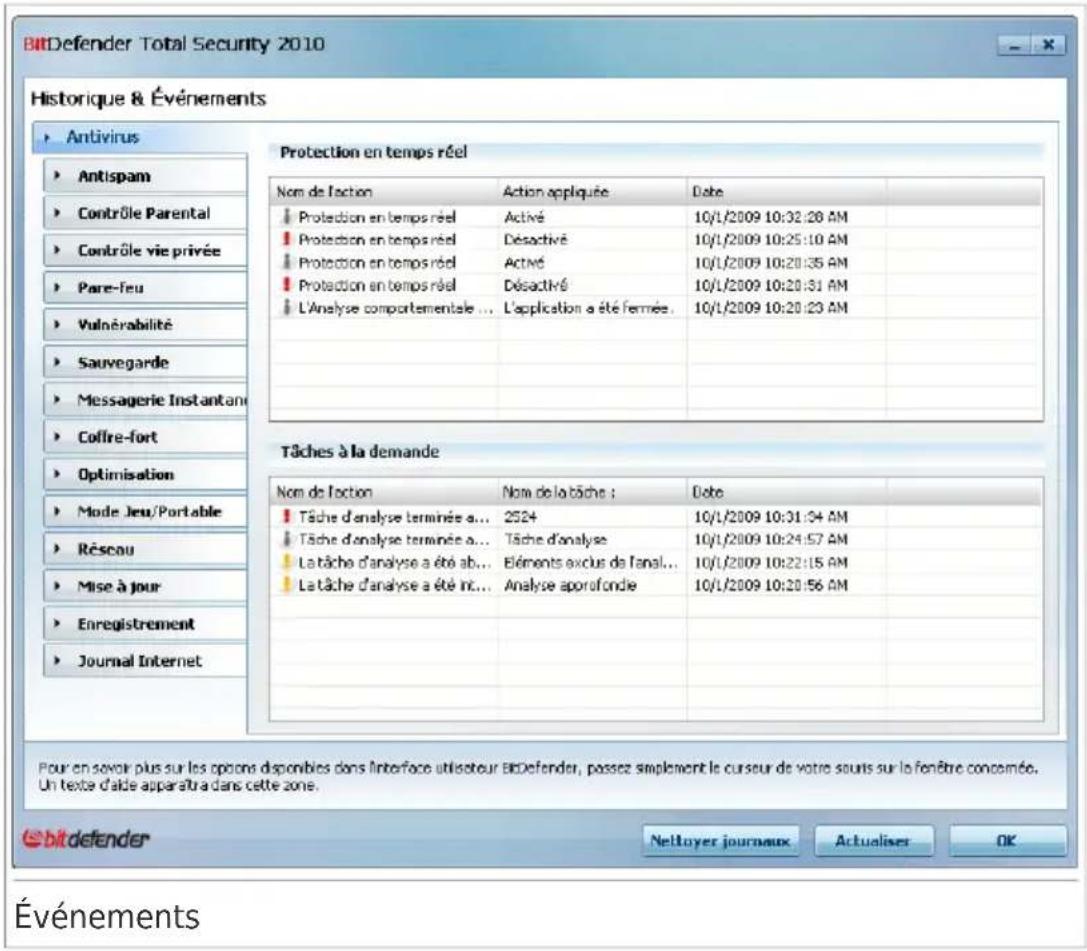Viewport: 1087px width, 951px height.
Task: Click the arrow beside Journal Internet
Action: pyautogui.click(x=58, y=661)
